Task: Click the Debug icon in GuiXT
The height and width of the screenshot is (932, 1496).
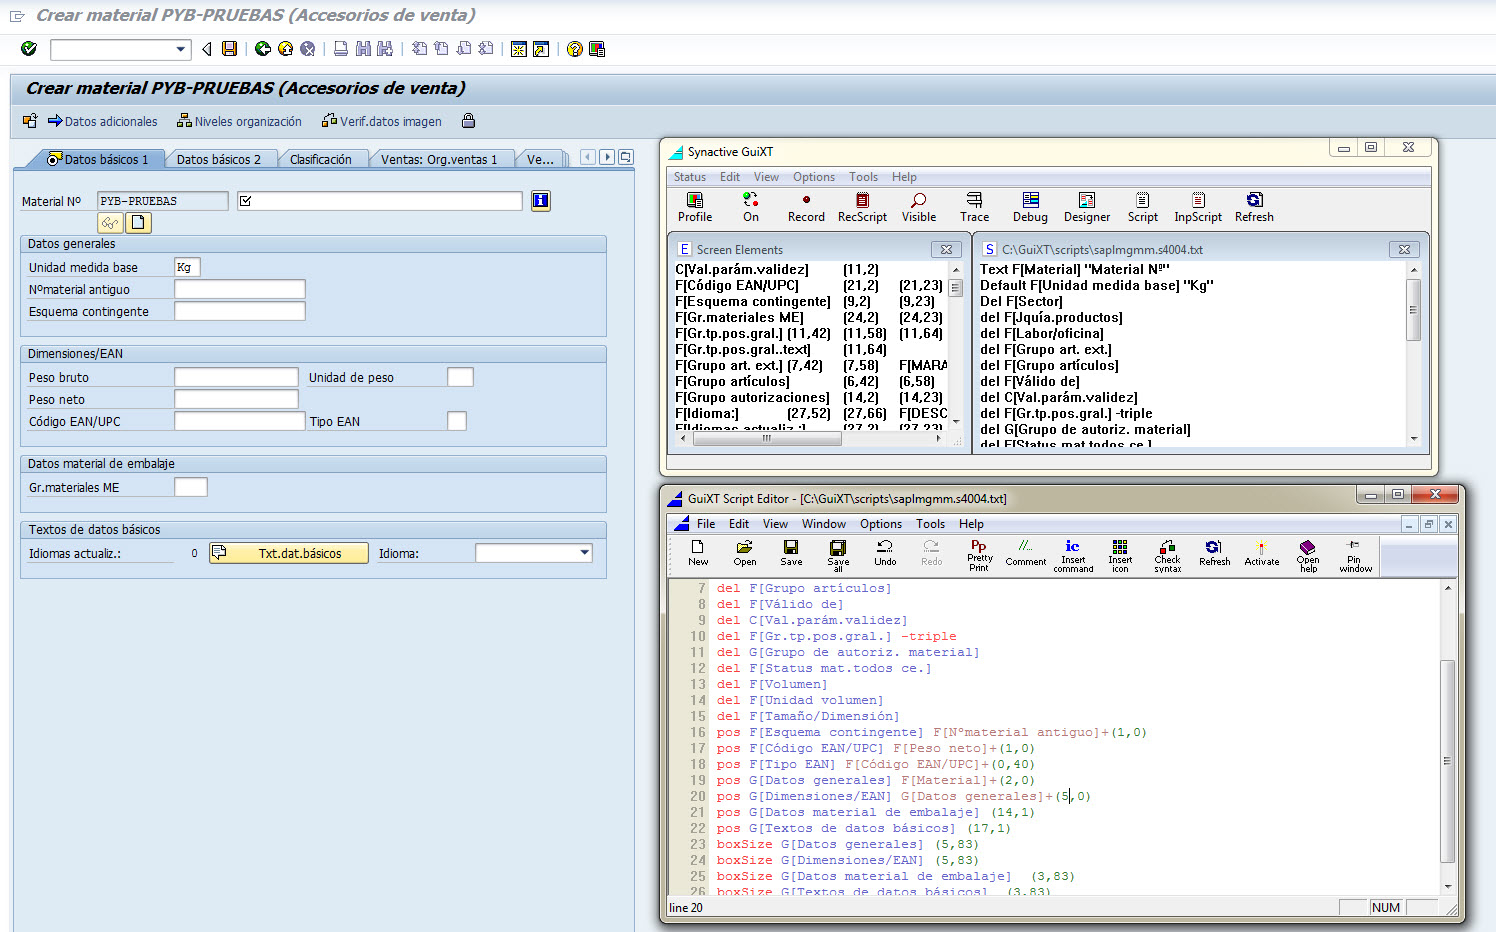Action: point(1030,207)
